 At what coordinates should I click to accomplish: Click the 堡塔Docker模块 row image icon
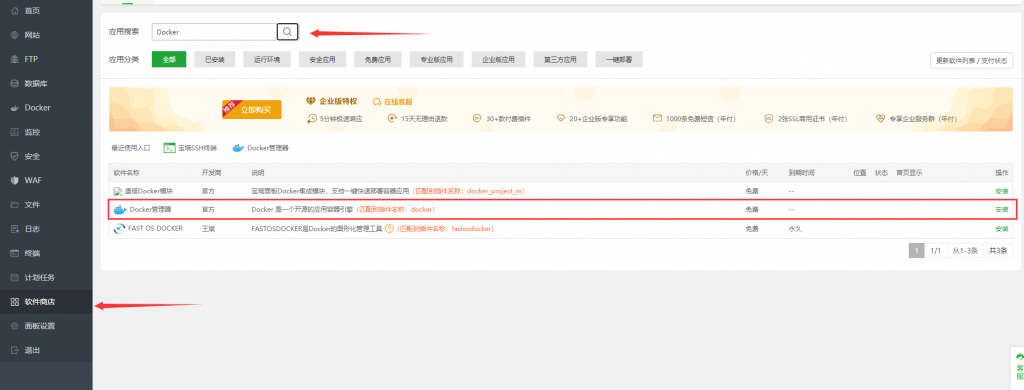pos(118,191)
